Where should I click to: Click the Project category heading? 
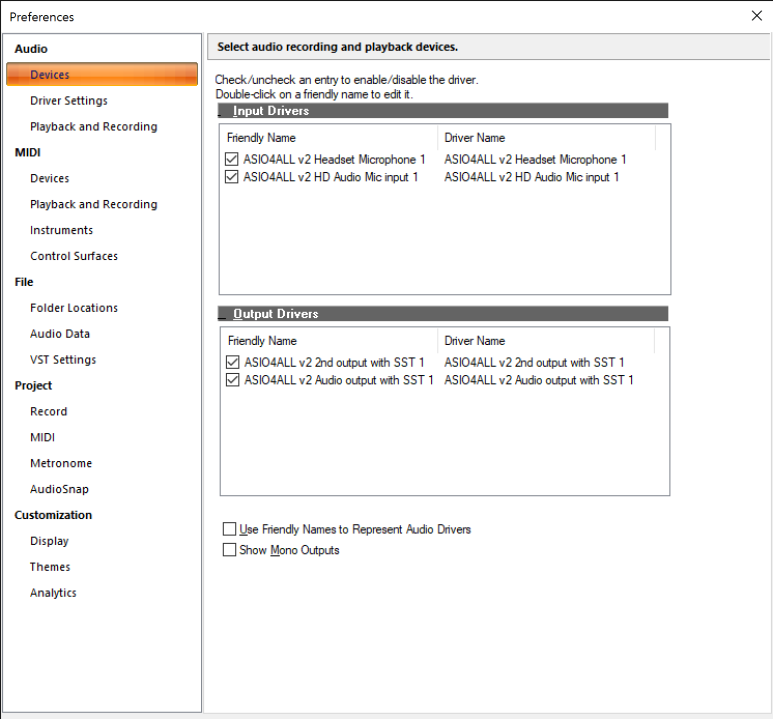33,386
